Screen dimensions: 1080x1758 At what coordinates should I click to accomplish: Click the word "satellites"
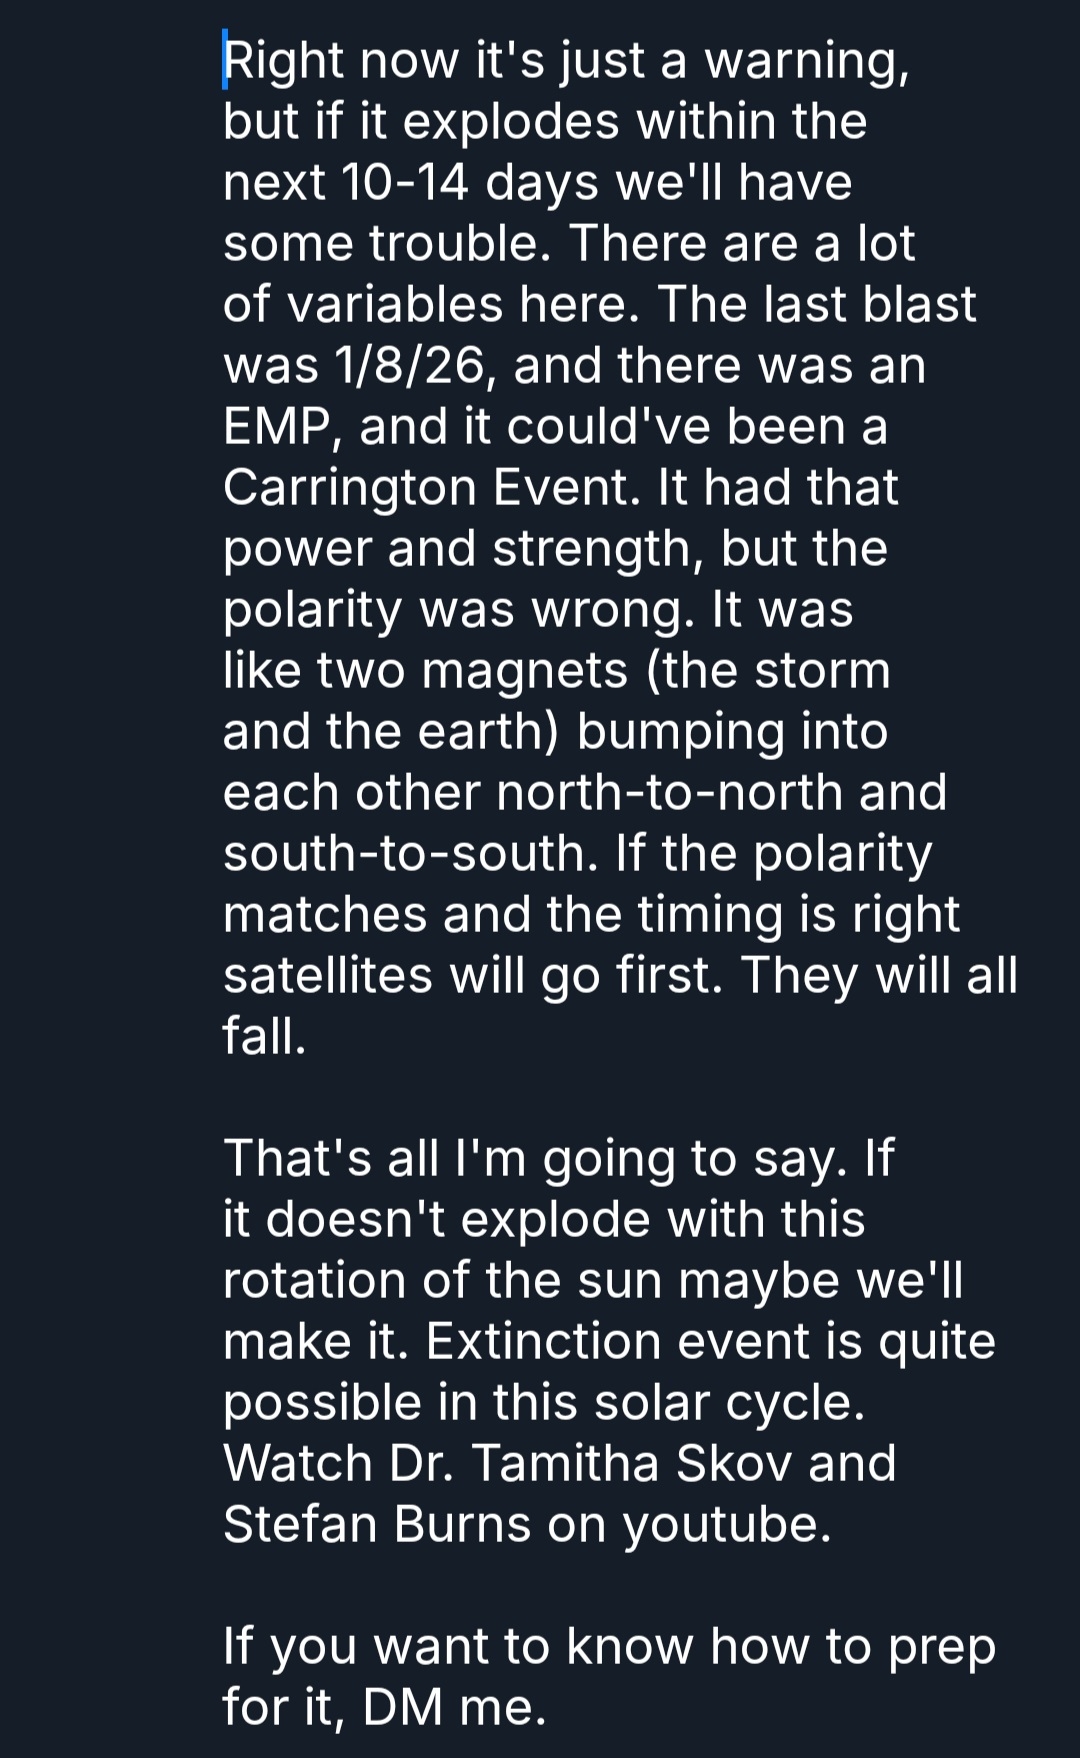click(x=327, y=976)
